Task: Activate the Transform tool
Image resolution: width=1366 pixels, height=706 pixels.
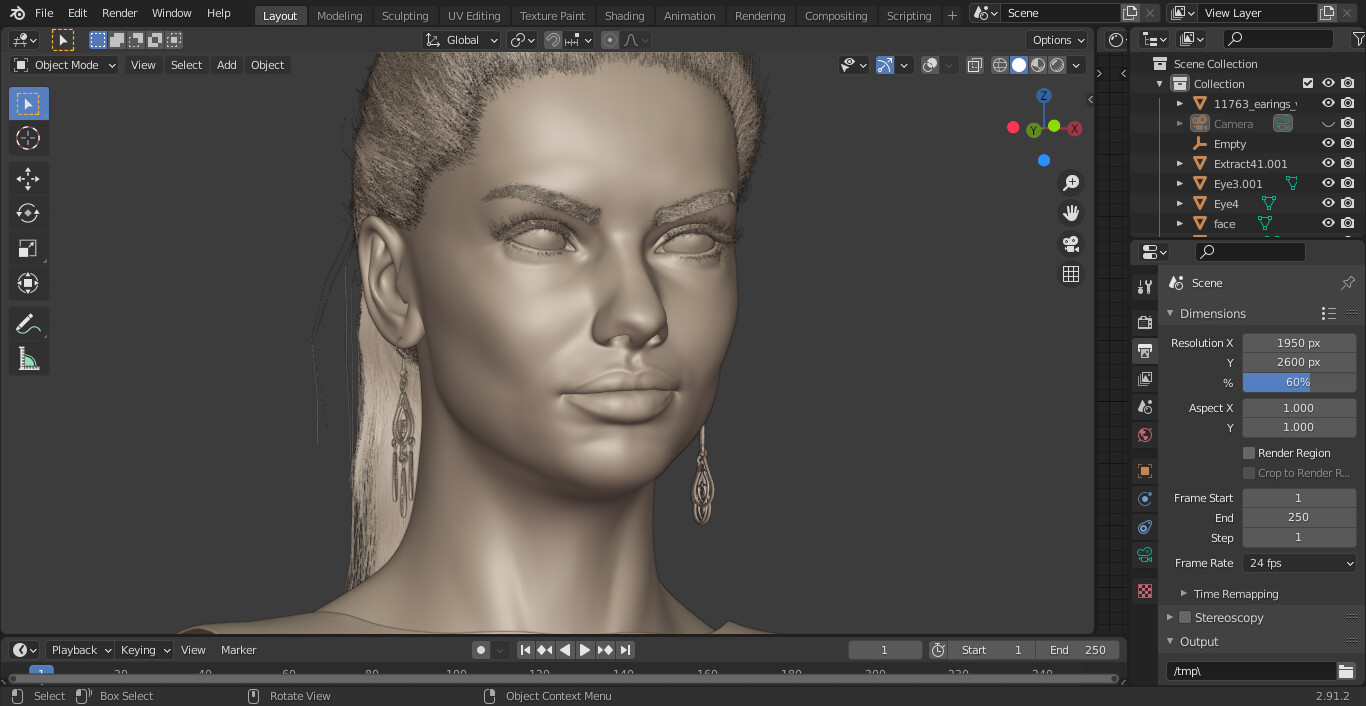Action: 28,283
